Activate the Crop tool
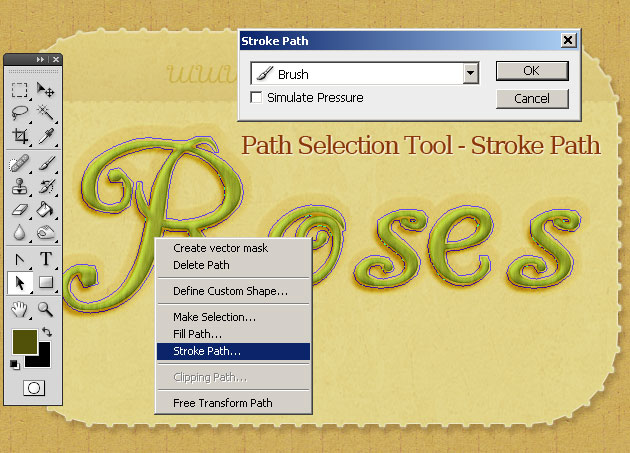Image resolution: width=630 pixels, height=453 pixels. pyautogui.click(x=20, y=136)
